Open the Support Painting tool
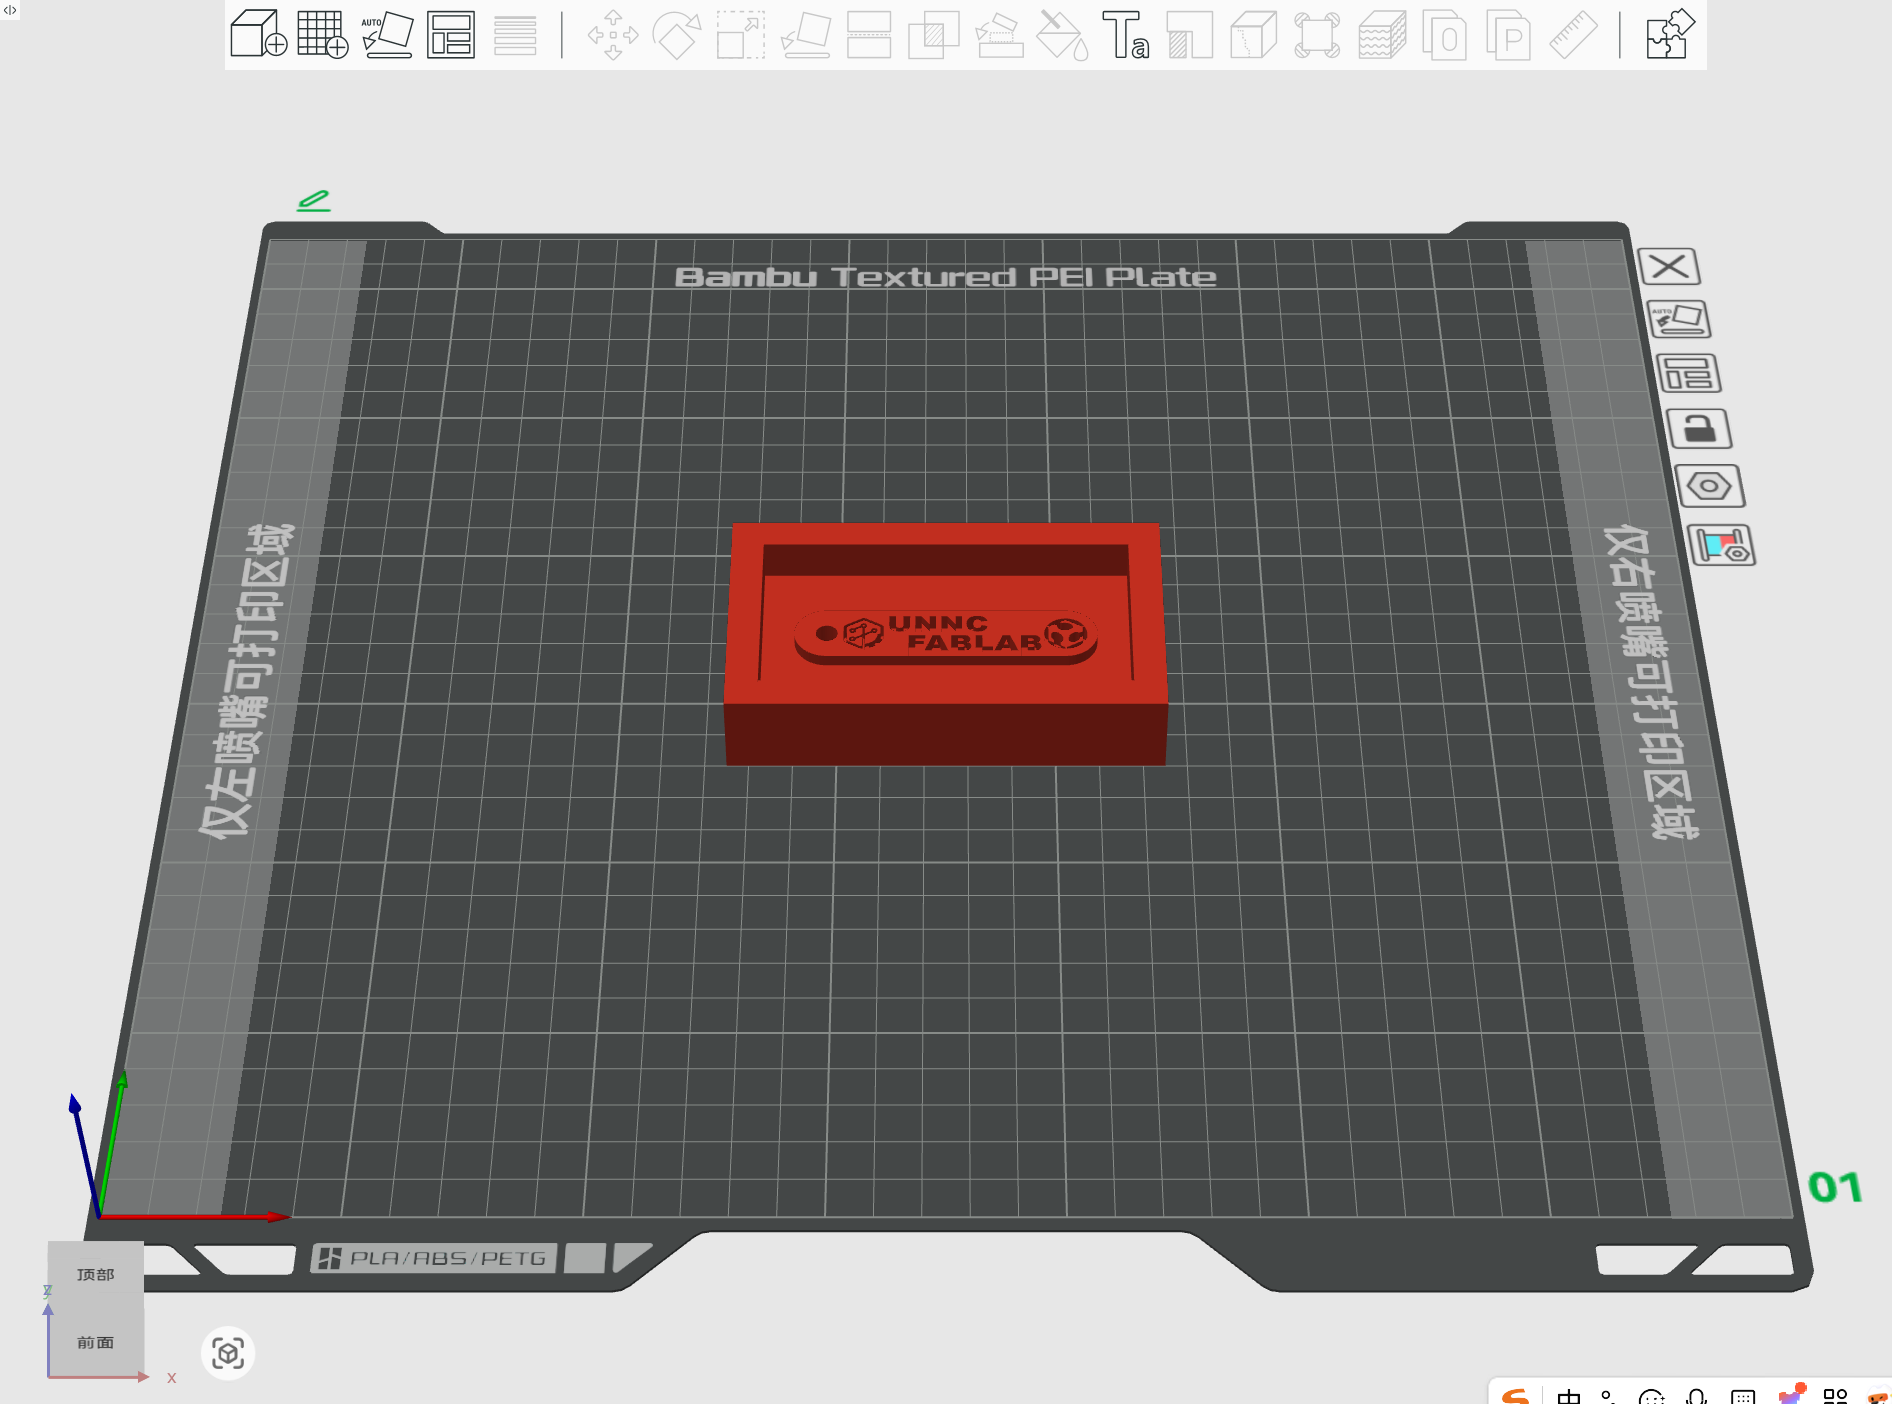1892x1404 pixels. (1189, 35)
